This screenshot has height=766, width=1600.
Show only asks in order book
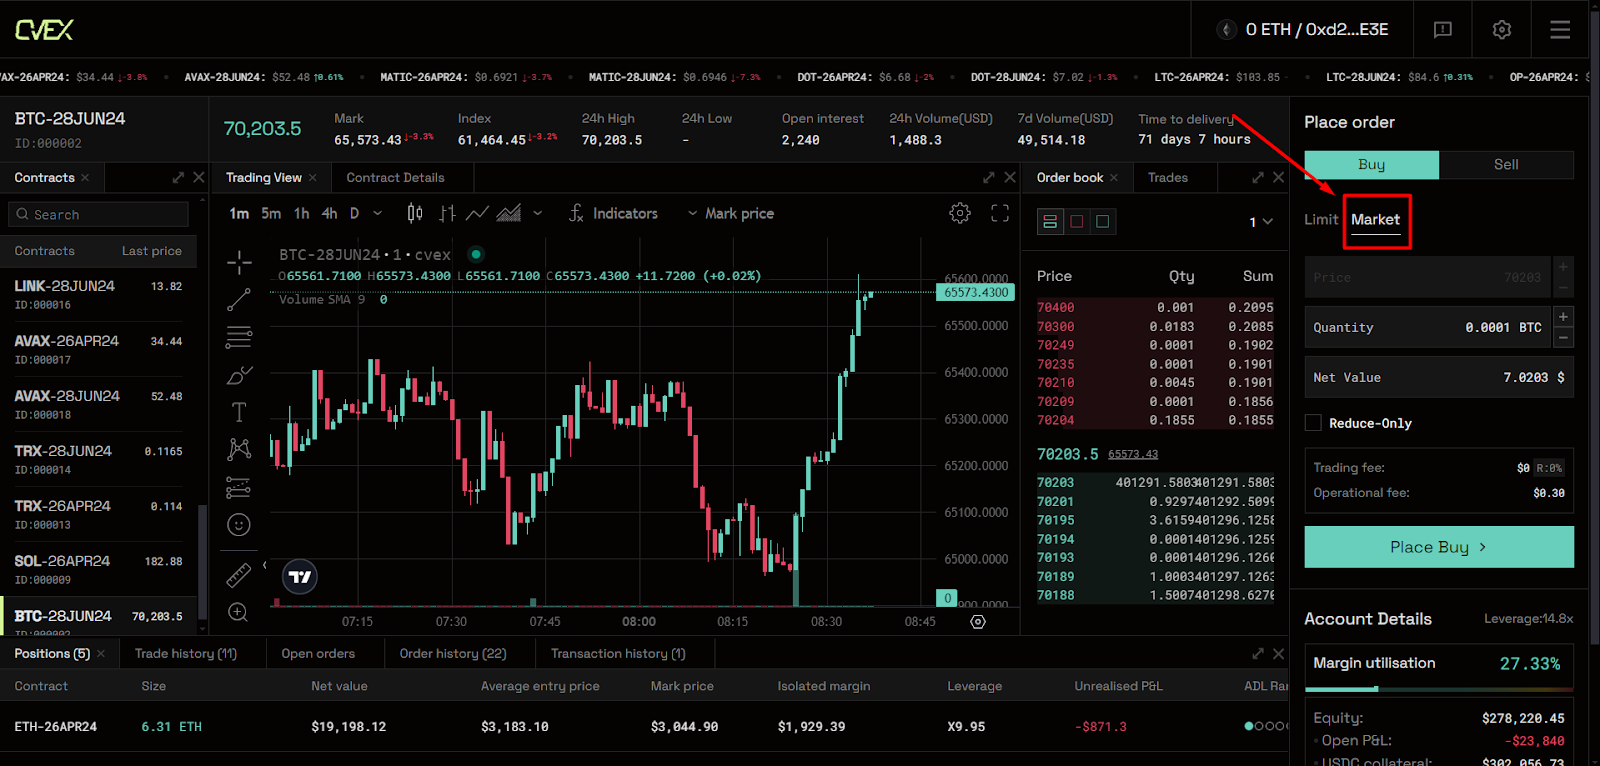(1076, 222)
